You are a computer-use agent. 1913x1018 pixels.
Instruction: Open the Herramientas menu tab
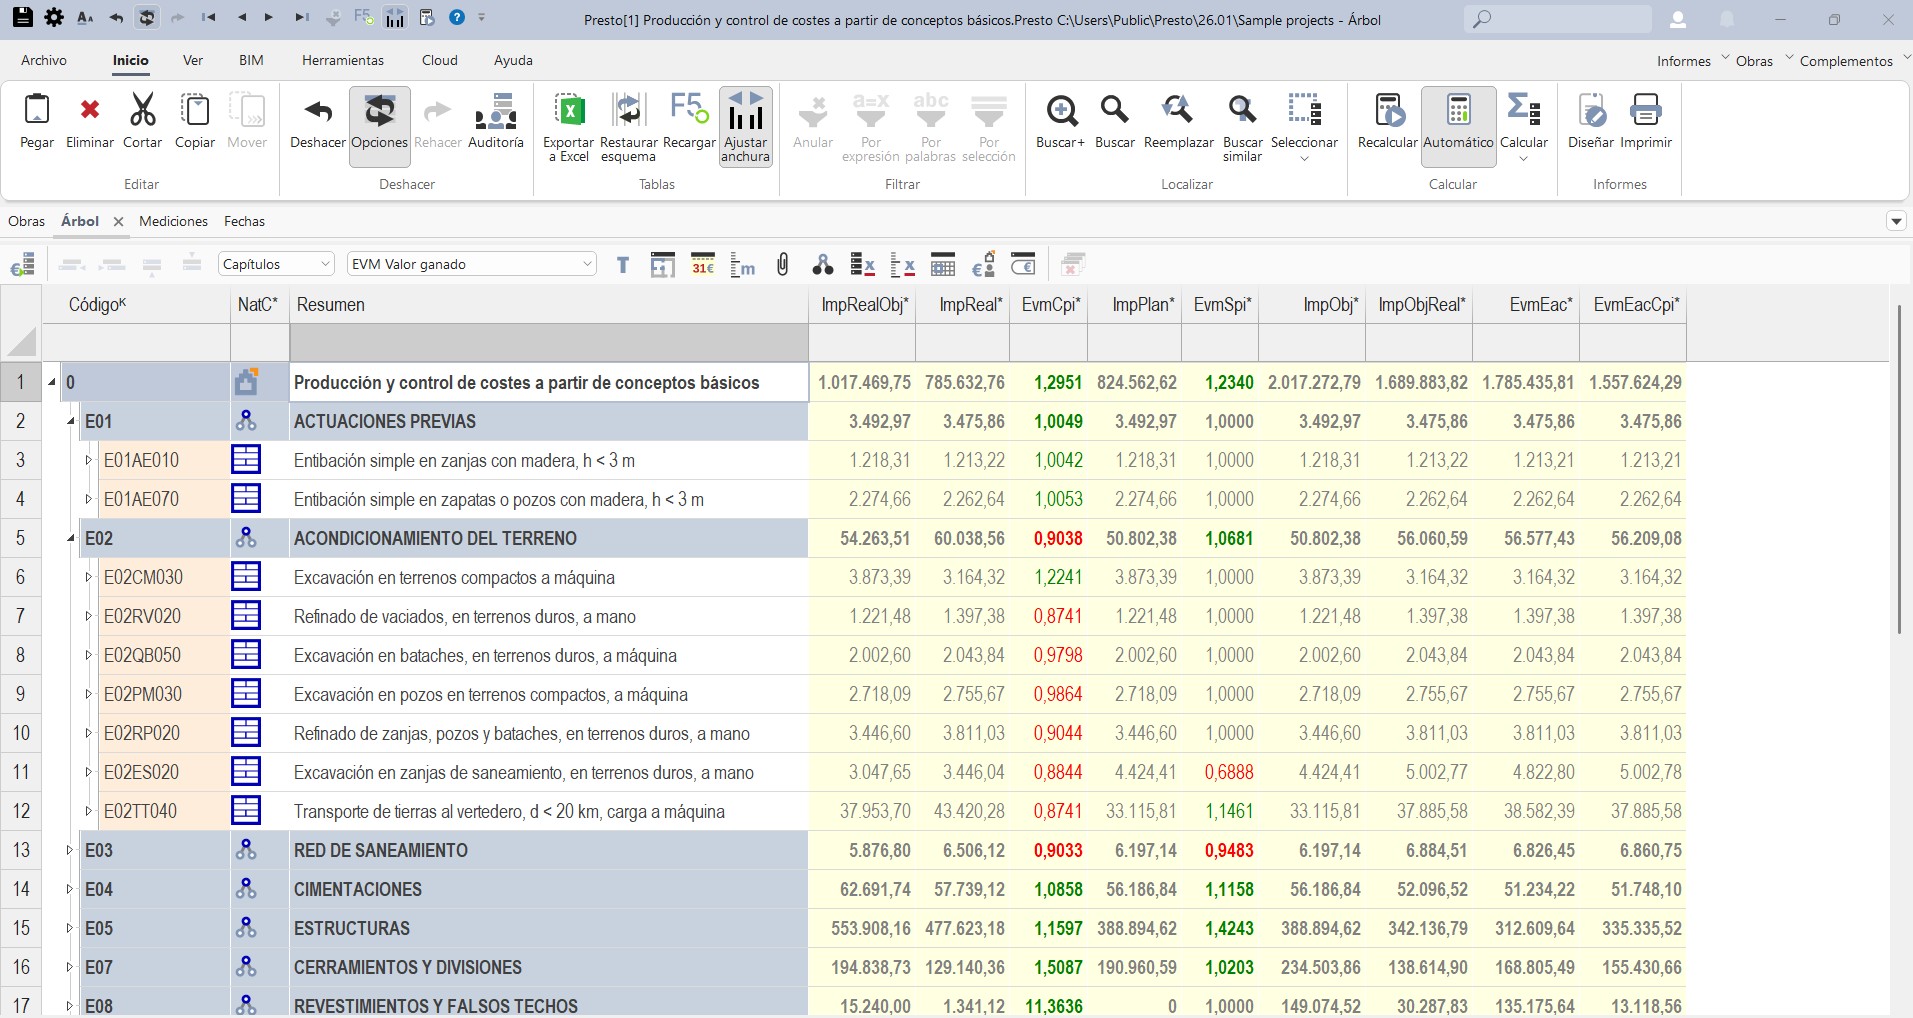pos(343,60)
